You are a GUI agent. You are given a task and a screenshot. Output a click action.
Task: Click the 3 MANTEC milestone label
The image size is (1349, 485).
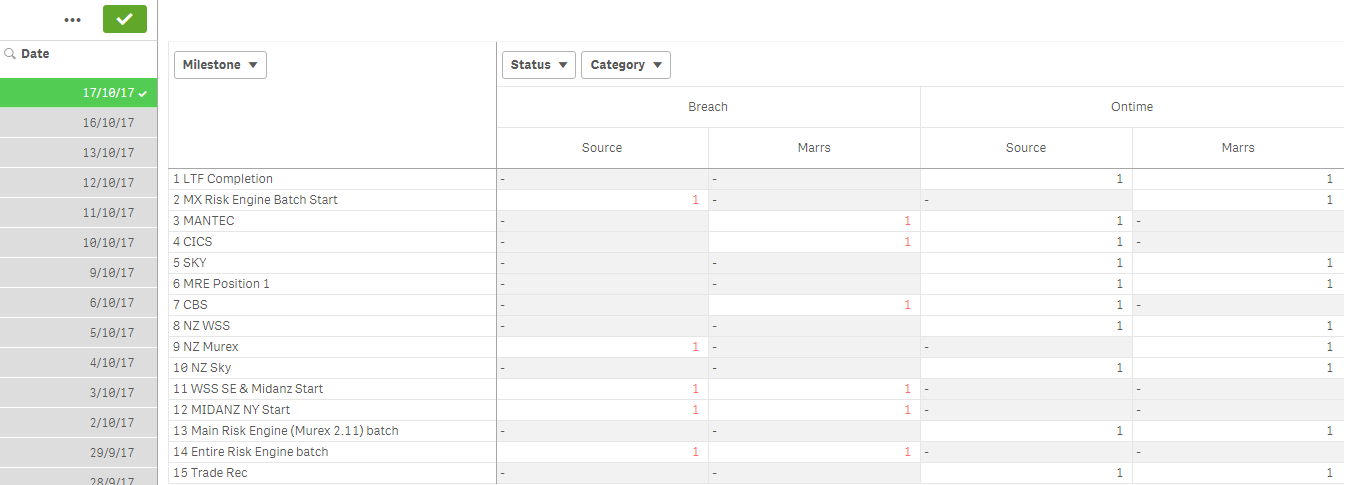(203, 221)
